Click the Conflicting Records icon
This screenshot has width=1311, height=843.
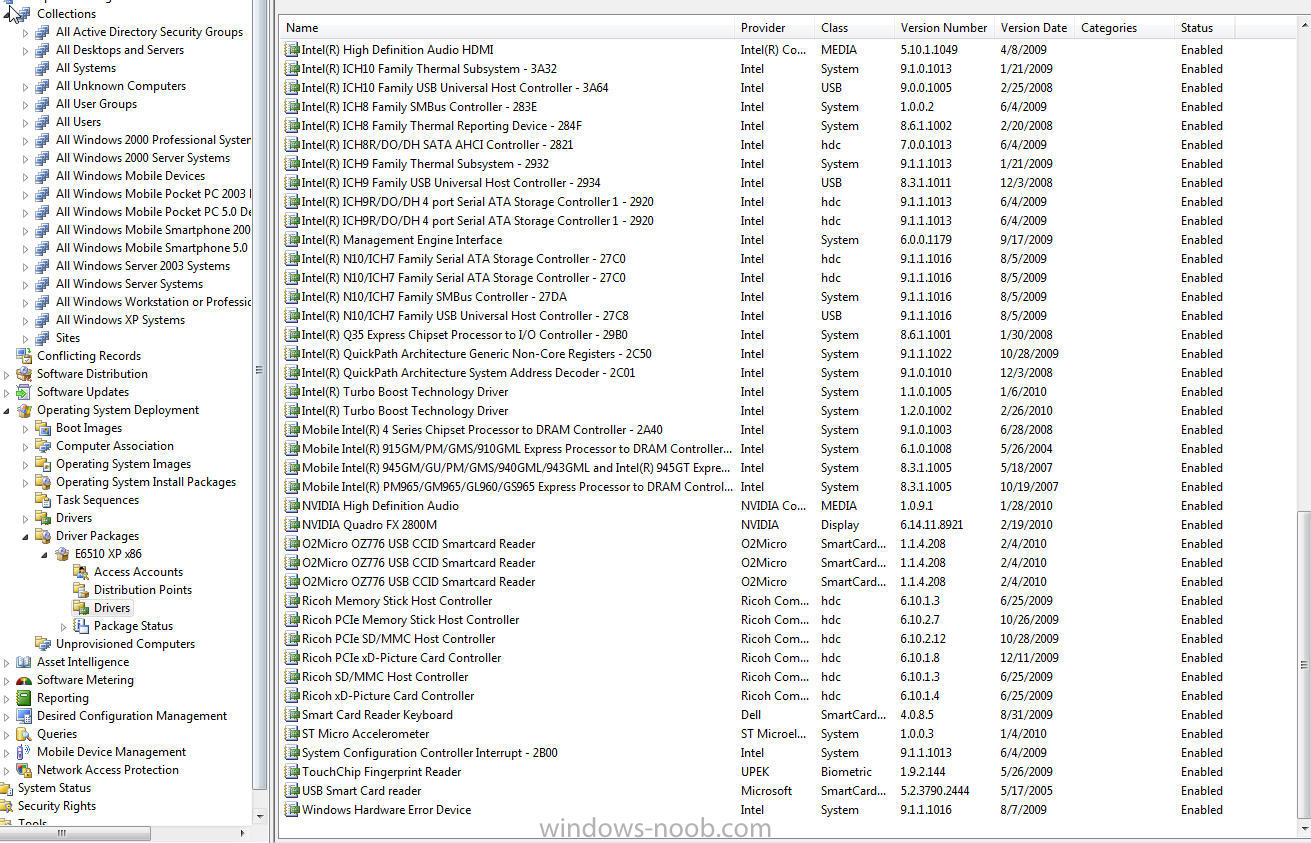pos(24,356)
